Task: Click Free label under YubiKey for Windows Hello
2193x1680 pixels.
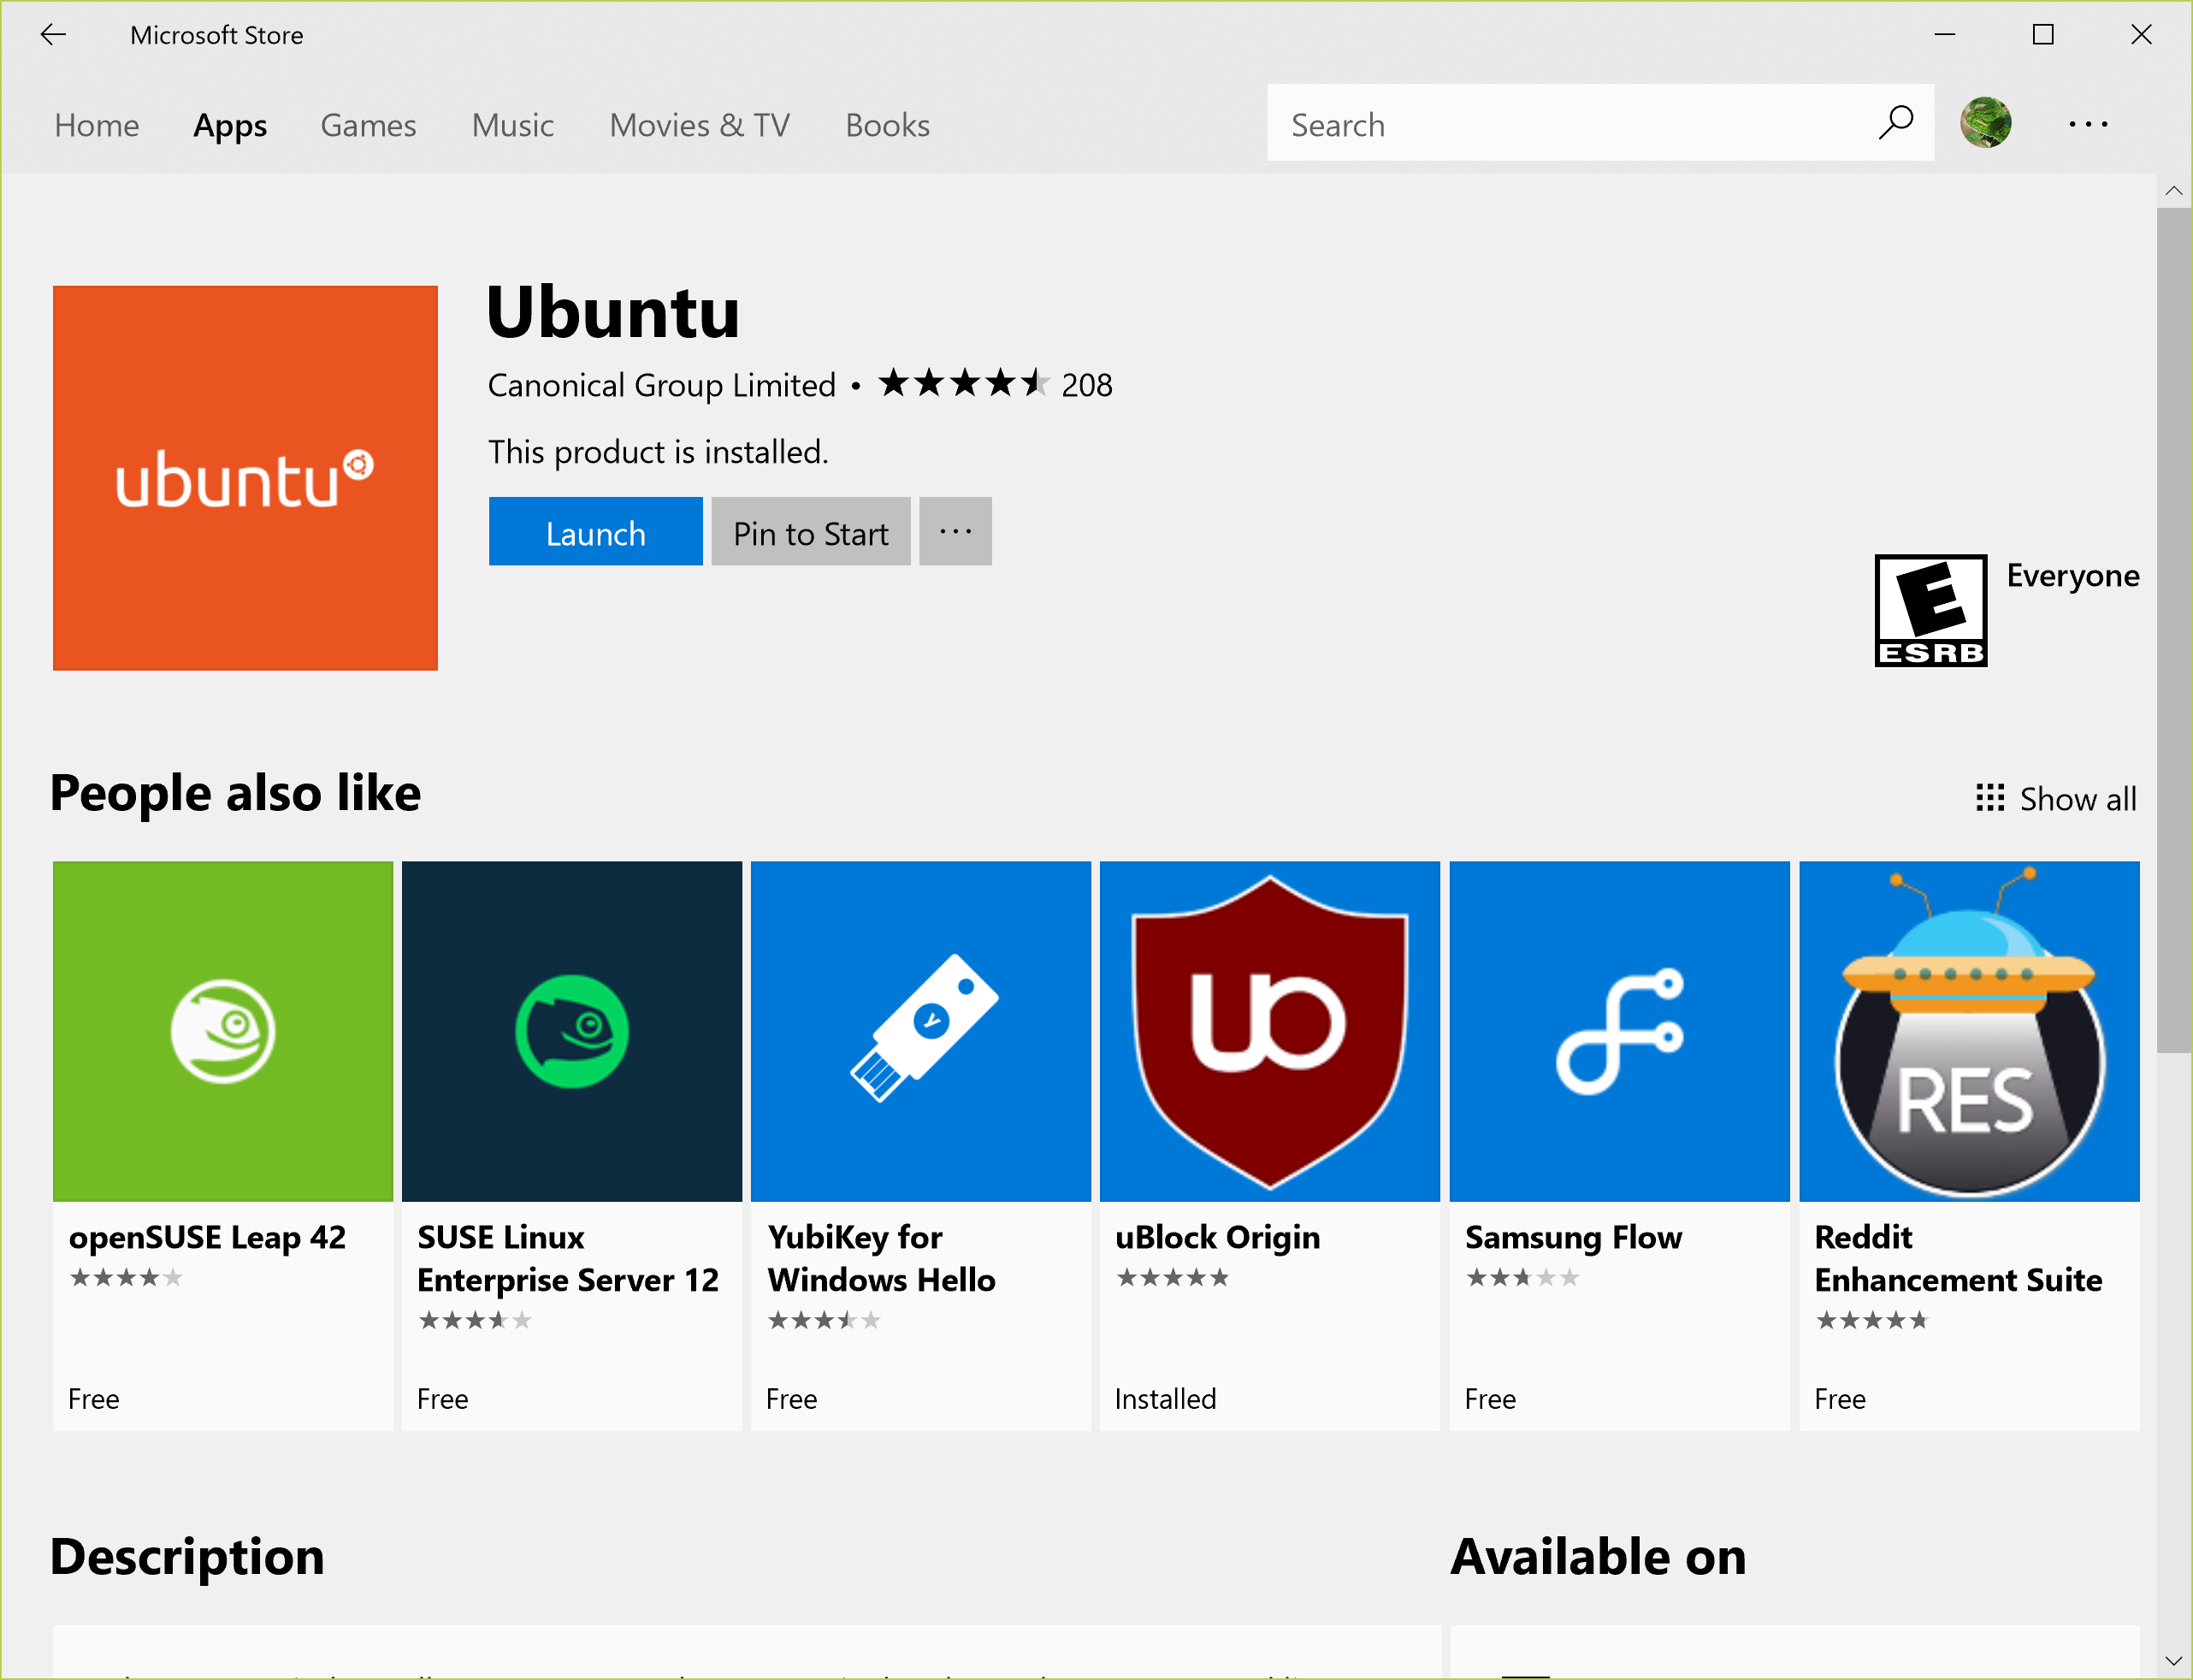Action: click(791, 1399)
